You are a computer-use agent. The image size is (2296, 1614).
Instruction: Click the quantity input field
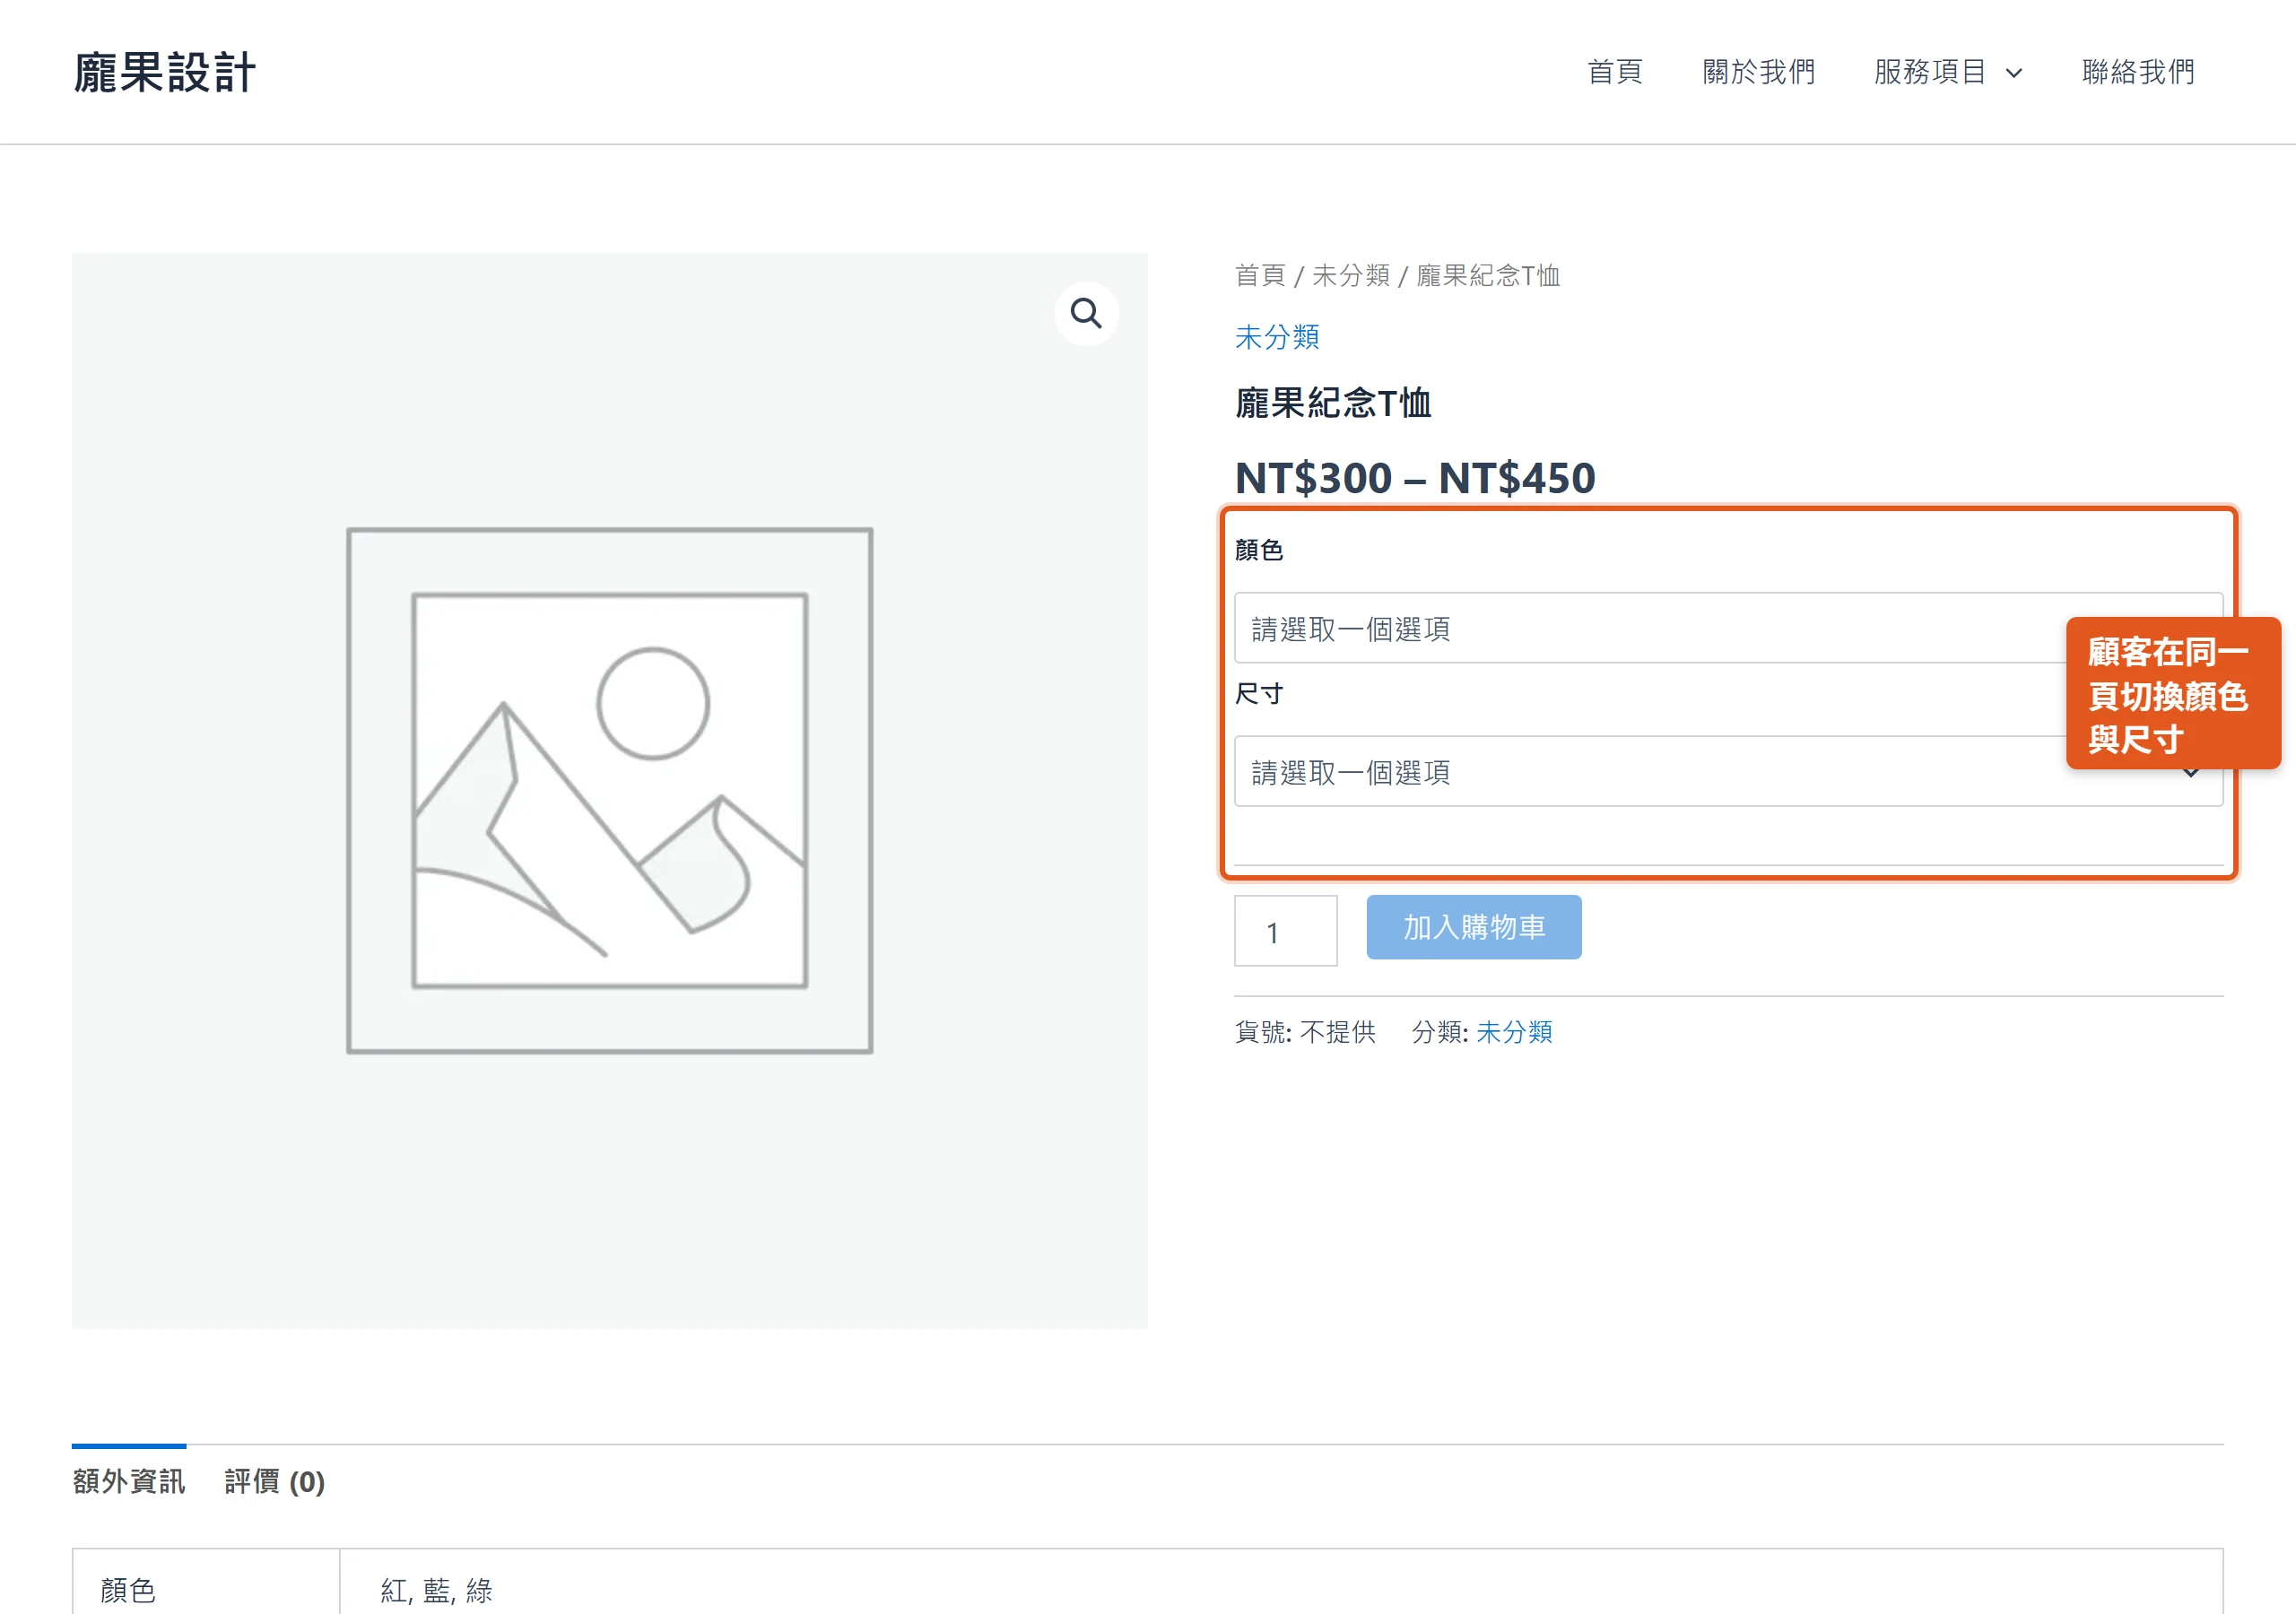[1285, 931]
